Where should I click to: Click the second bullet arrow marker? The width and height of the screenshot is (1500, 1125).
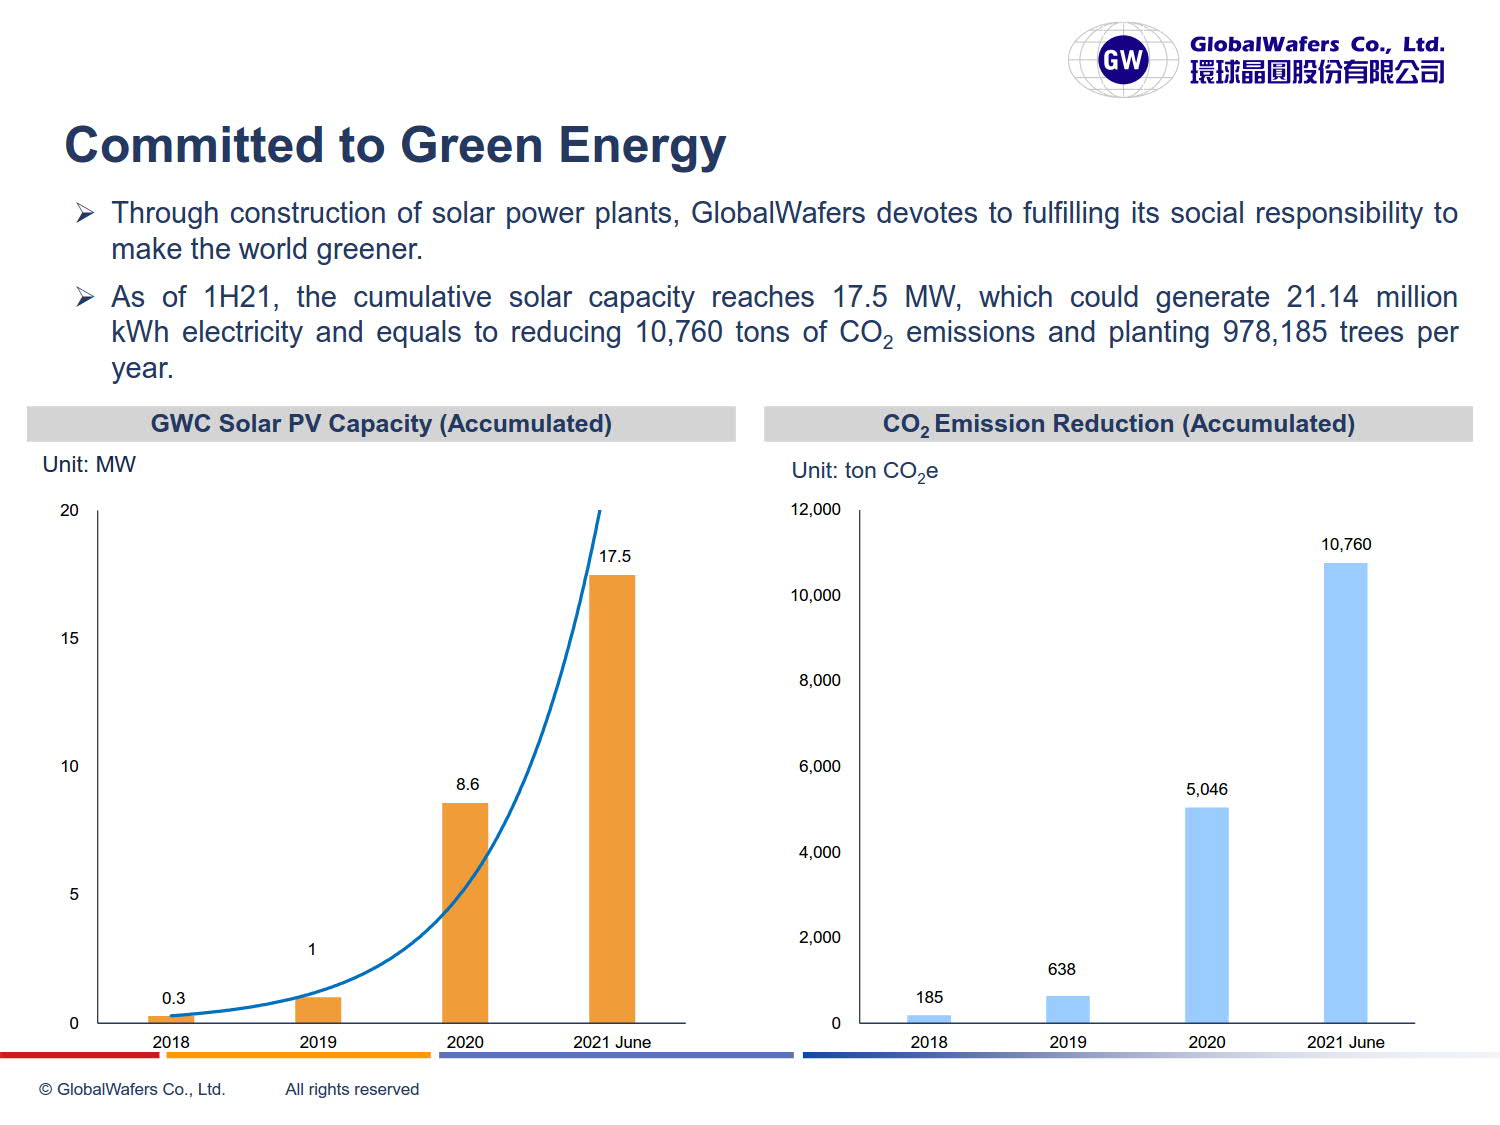pyautogui.click(x=86, y=297)
